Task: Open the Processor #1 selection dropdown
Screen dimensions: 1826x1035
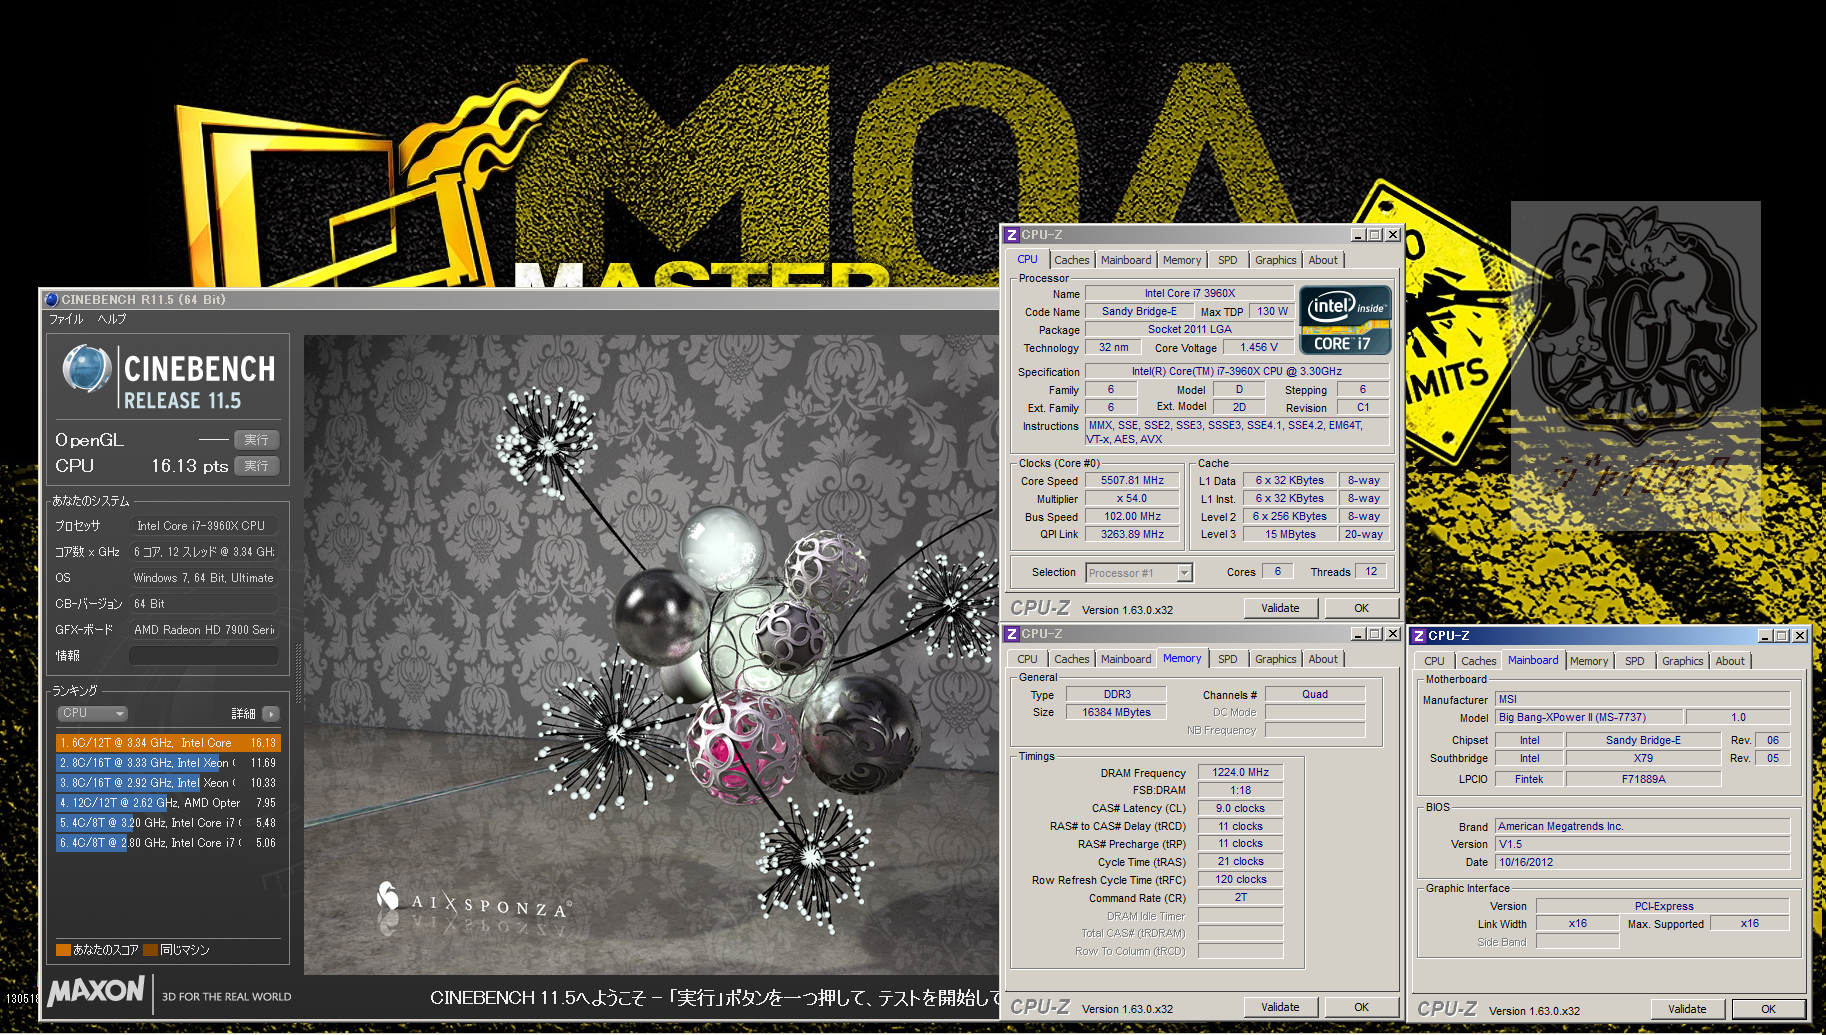Action: coord(1139,573)
